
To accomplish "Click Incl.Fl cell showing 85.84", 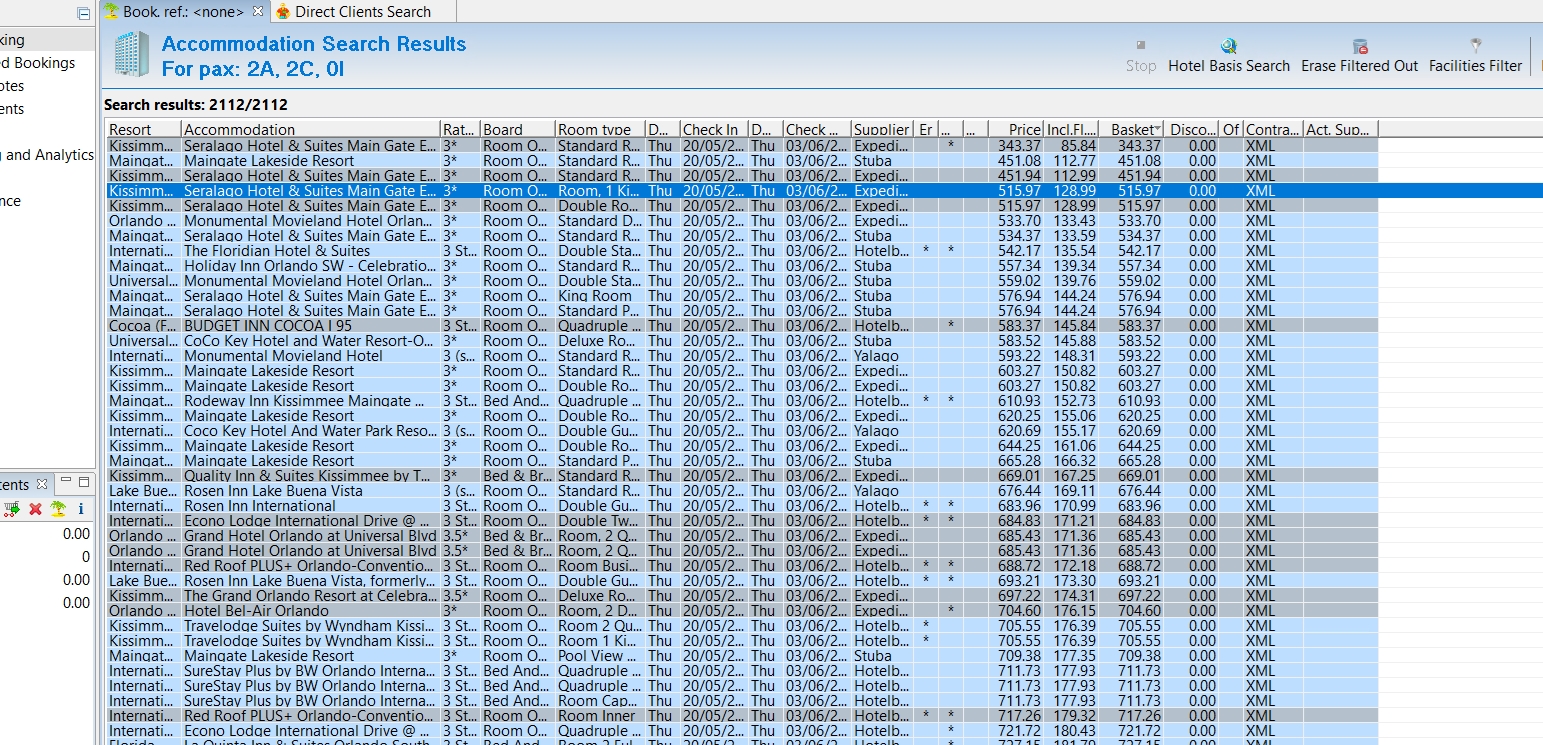I will coord(1071,145).
